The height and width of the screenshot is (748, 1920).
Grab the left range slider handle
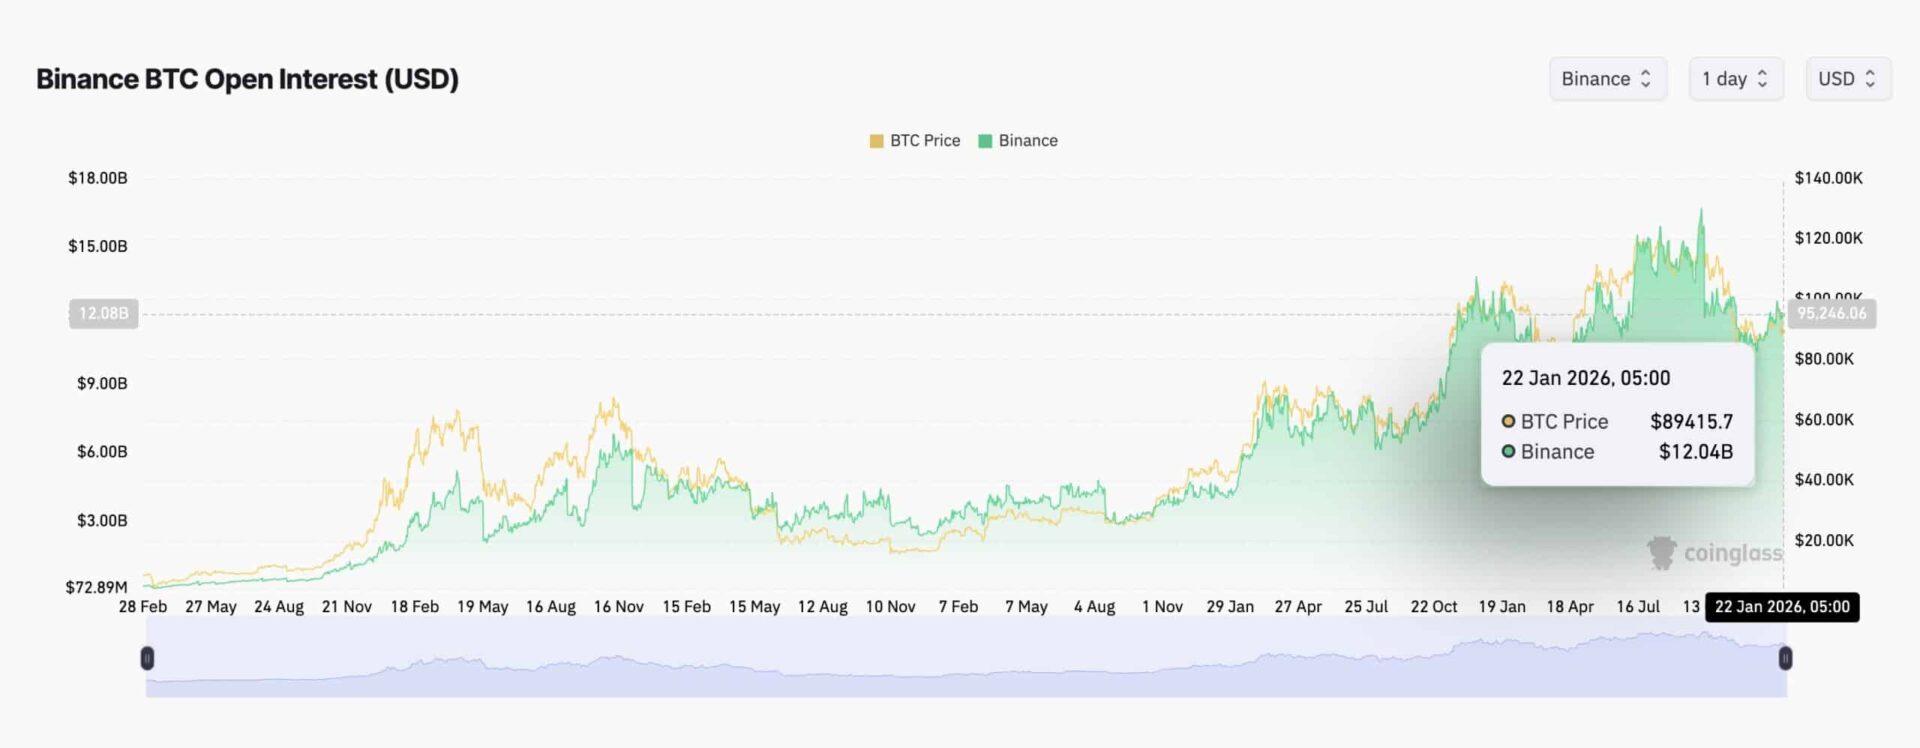click(x=147, y=658)
